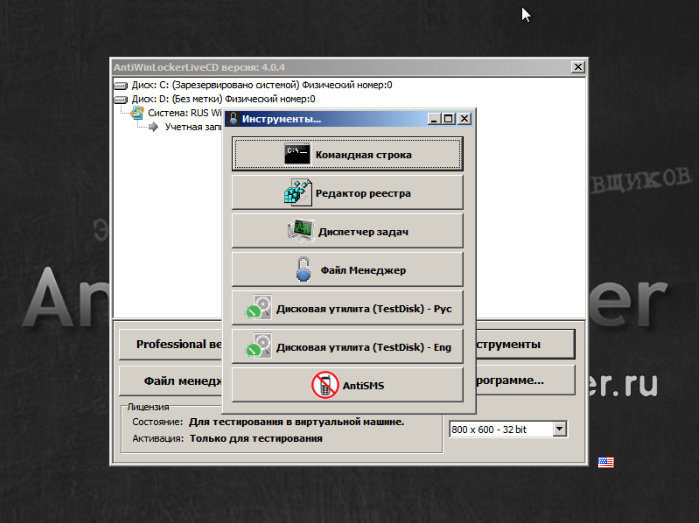This screenshot has width=699, height=523.
Task: Close the AntiWinLockerLiveCD main window
Action: [x=578, y=67]
